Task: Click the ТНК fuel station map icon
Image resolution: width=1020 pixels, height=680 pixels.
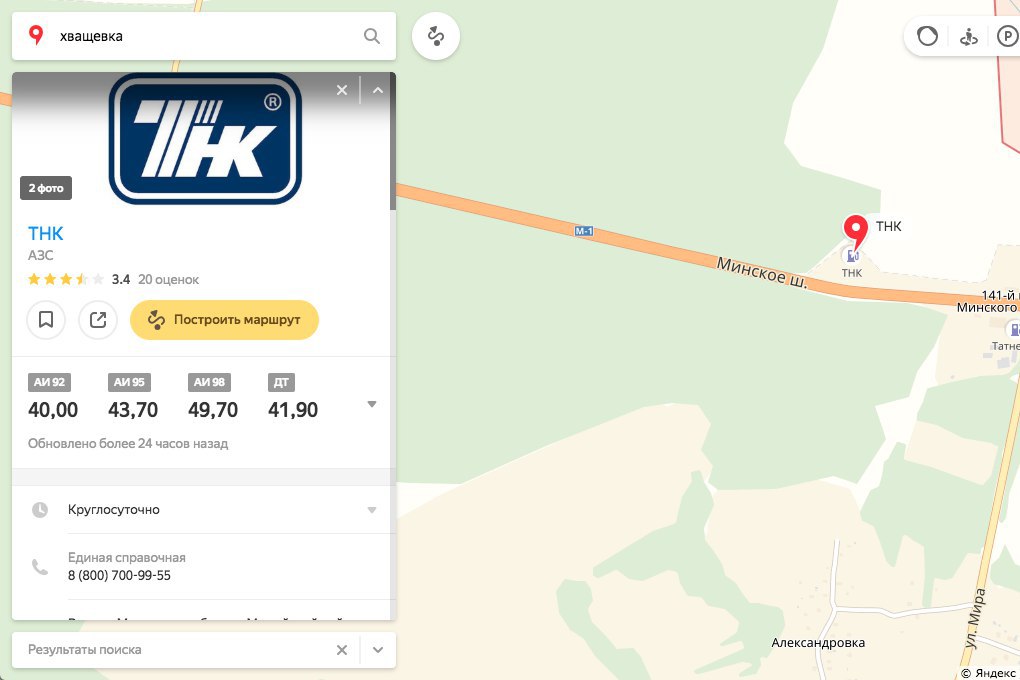Action: coord(852,256)
